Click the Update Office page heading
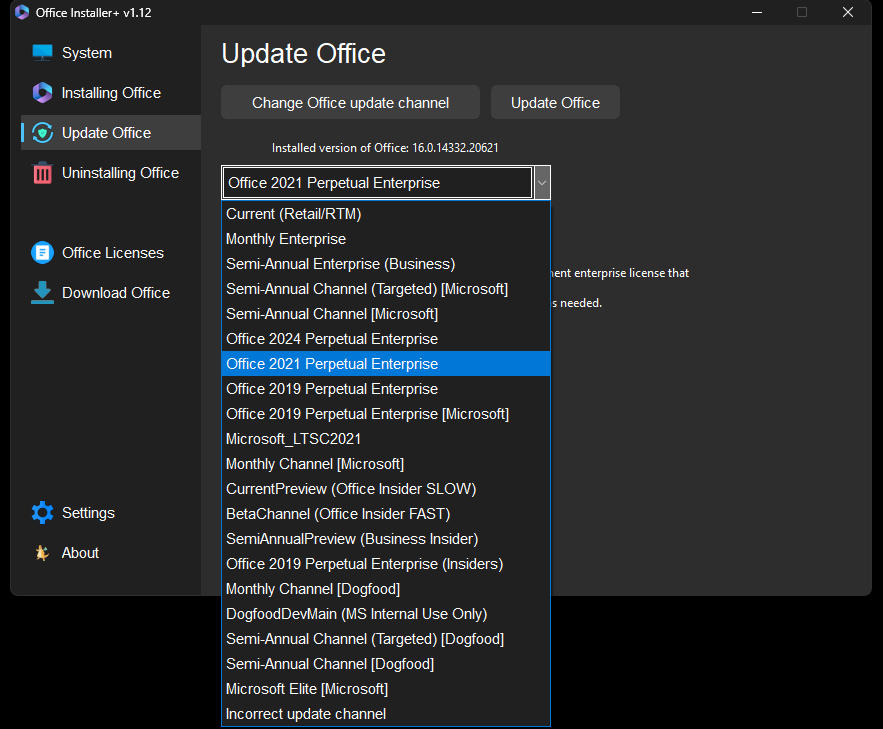 (304, 54)
